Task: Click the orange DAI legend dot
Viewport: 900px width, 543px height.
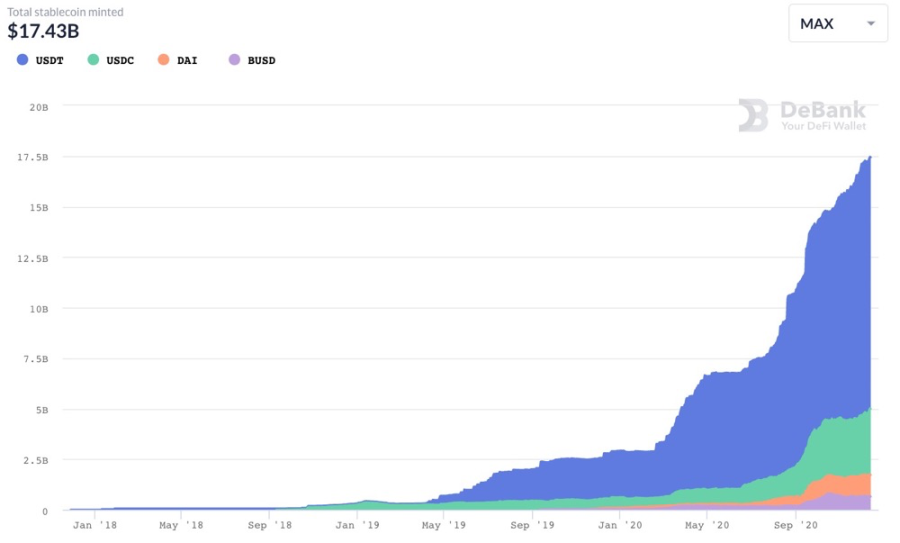Action: [x=163, y=60]
